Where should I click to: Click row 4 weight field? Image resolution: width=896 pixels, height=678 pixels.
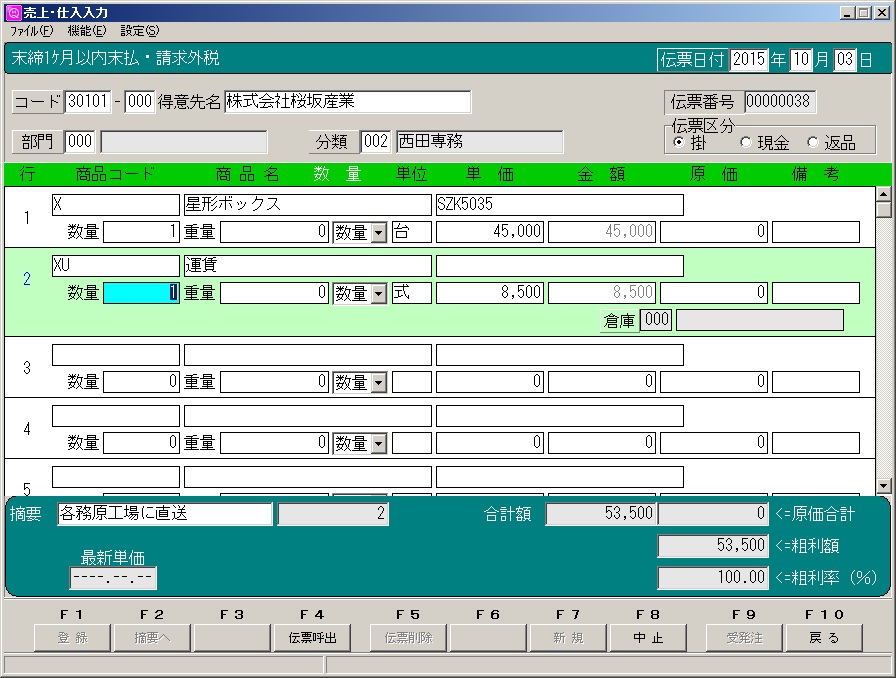click(274, 443)
